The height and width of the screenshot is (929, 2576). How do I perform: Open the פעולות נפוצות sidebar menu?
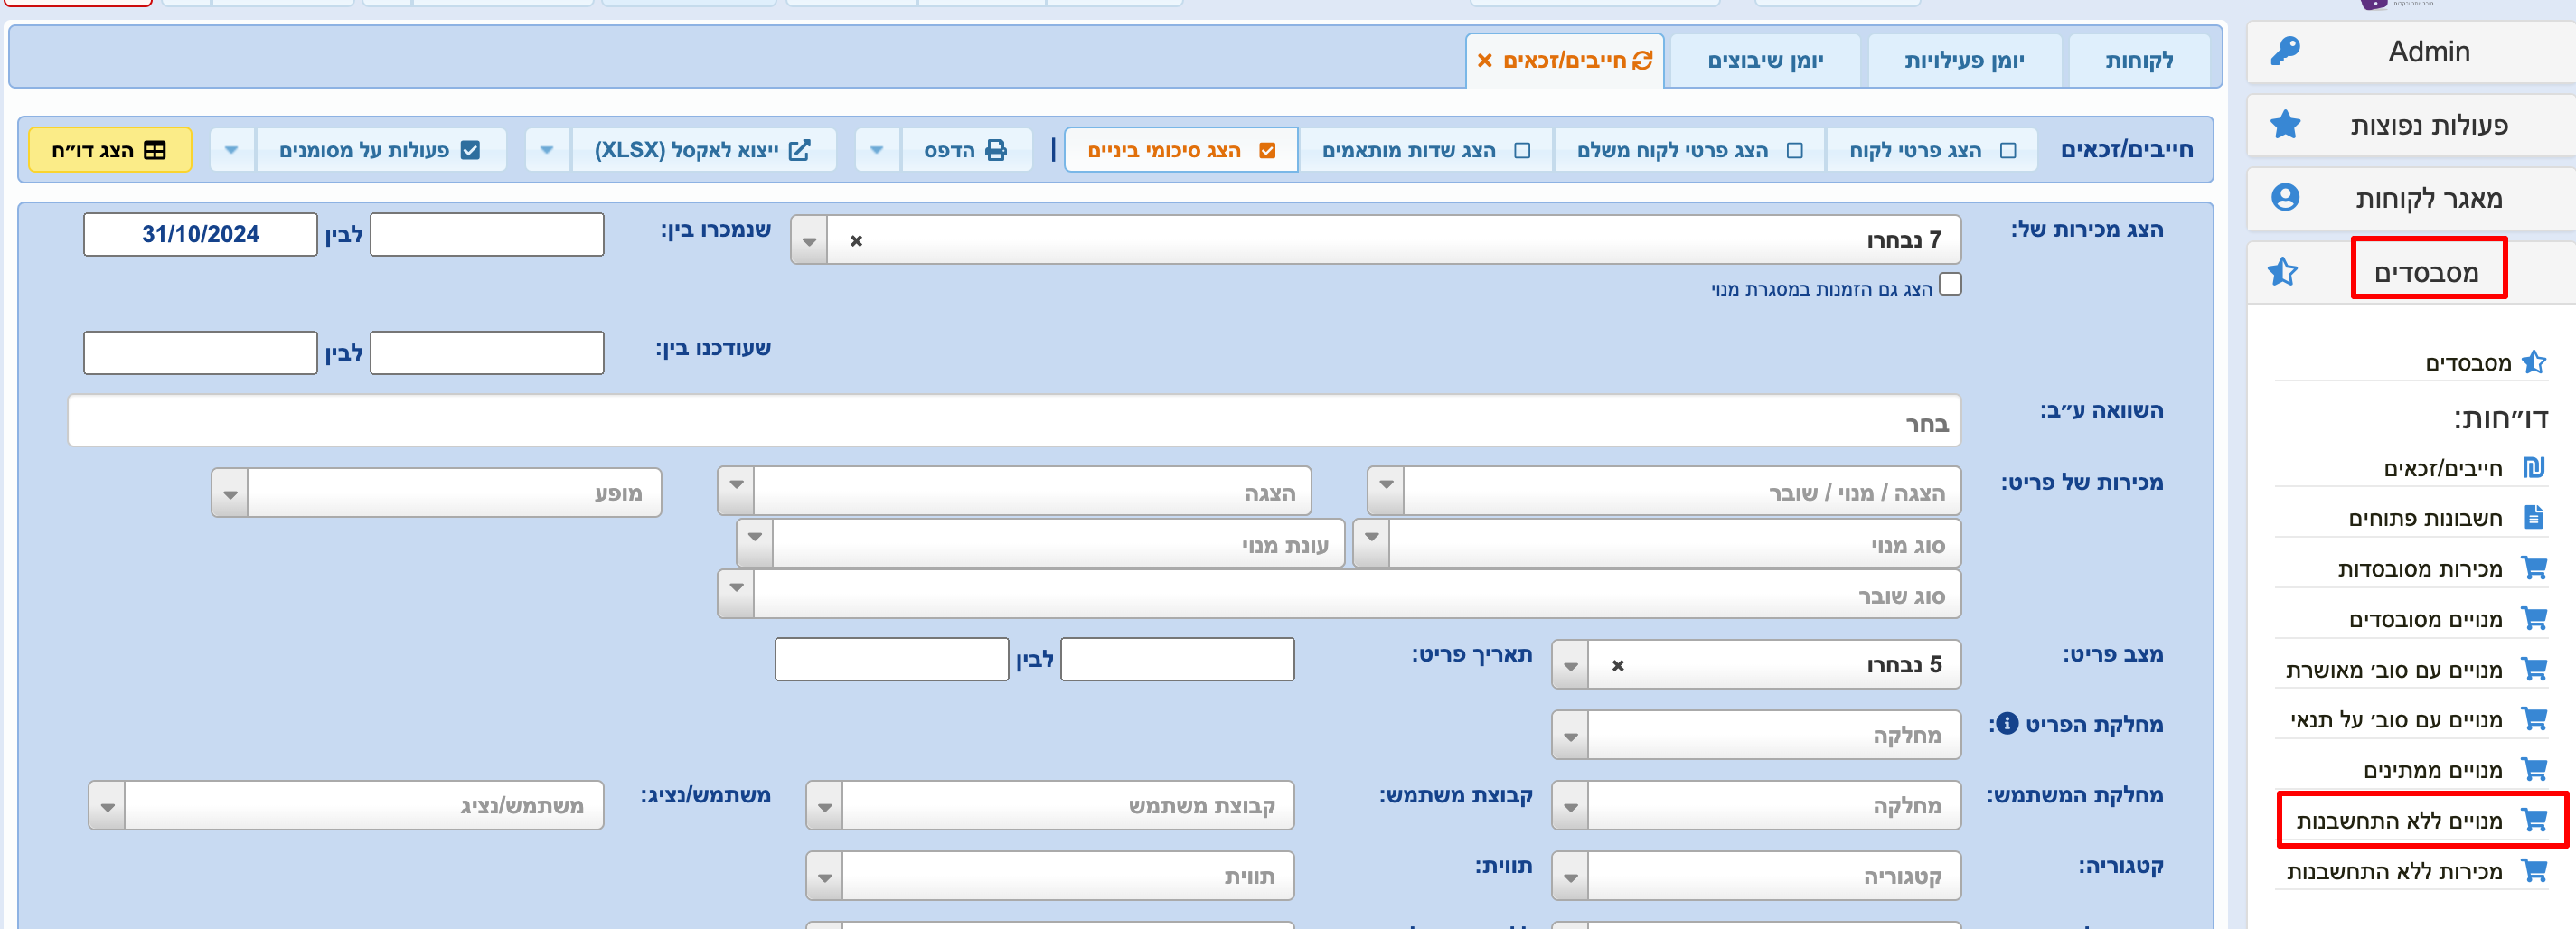point(2412,125)
